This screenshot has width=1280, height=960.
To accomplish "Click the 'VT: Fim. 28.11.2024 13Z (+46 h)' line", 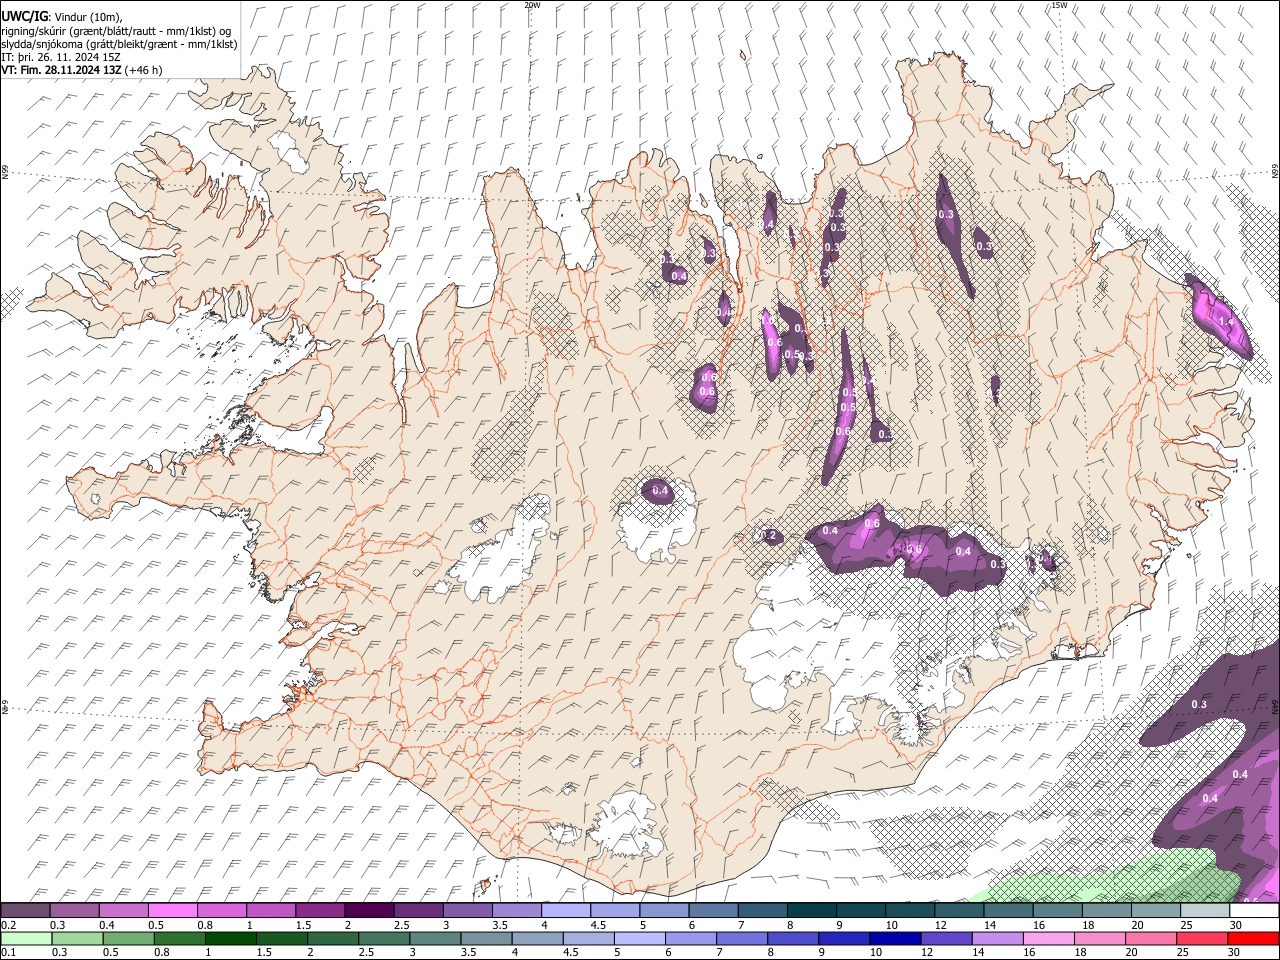I will point(81,70).
